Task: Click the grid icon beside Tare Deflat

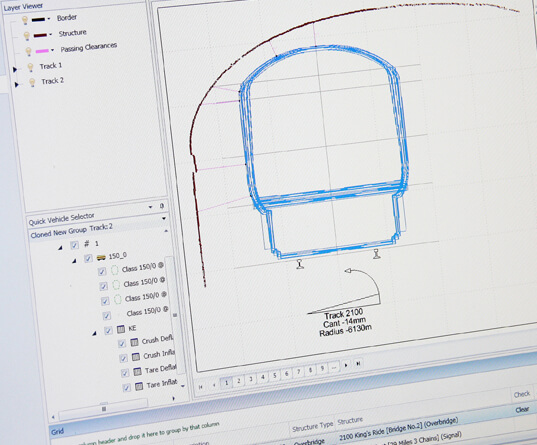Action: (x=137, y=371)
